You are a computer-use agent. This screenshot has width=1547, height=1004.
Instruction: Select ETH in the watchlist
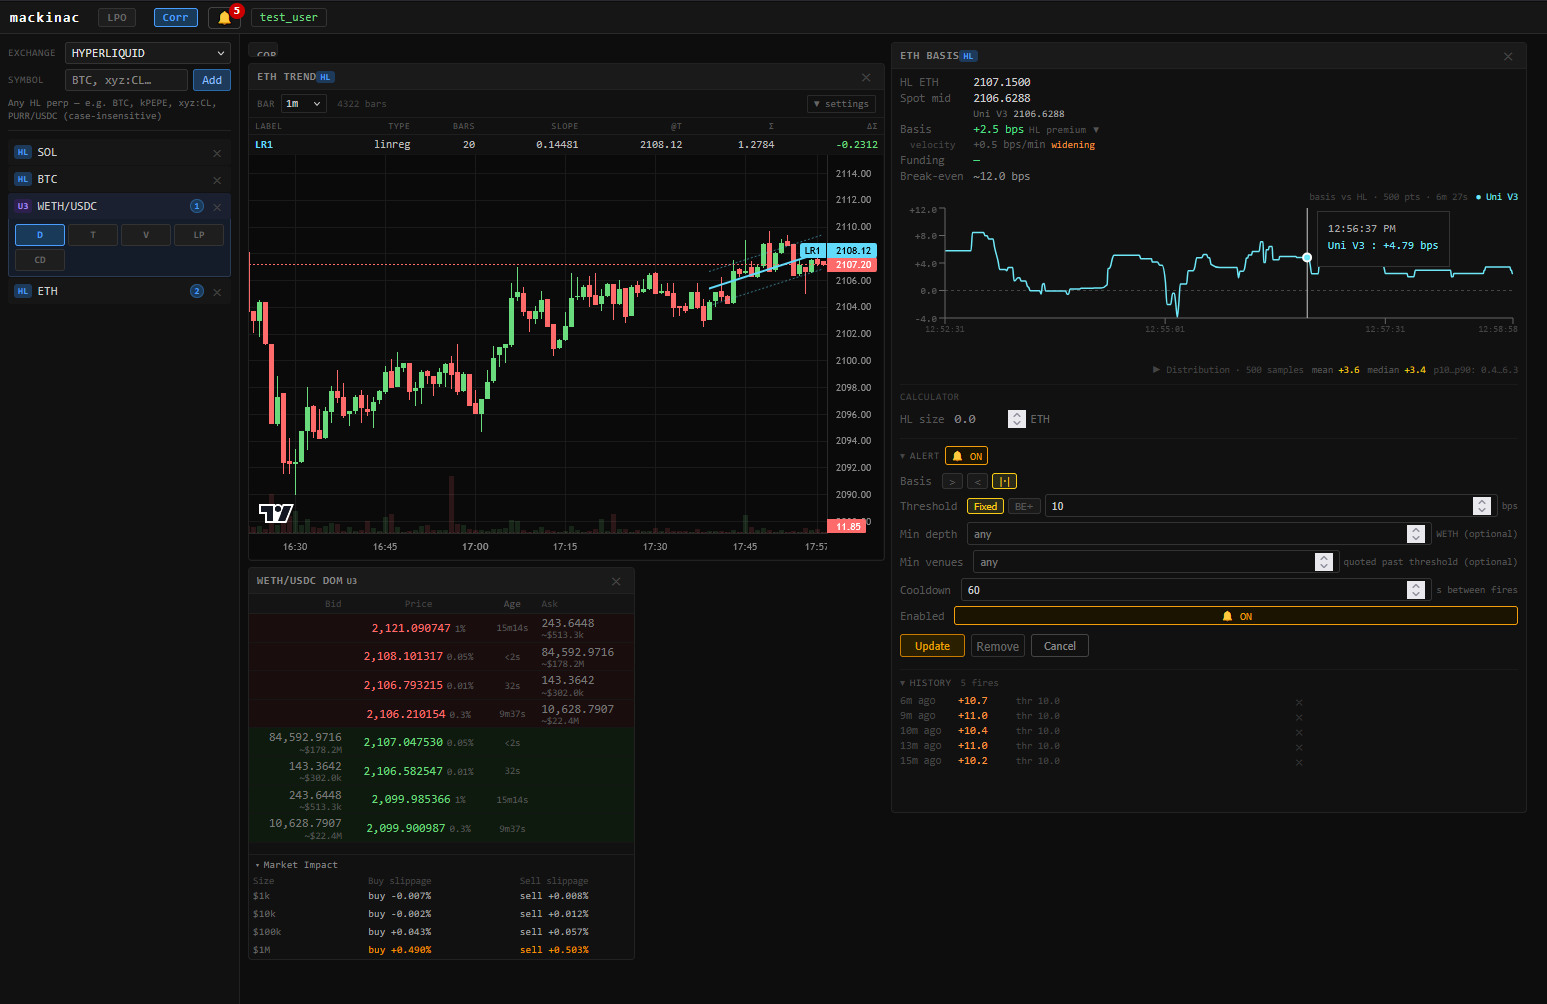(x=119, y=291)
